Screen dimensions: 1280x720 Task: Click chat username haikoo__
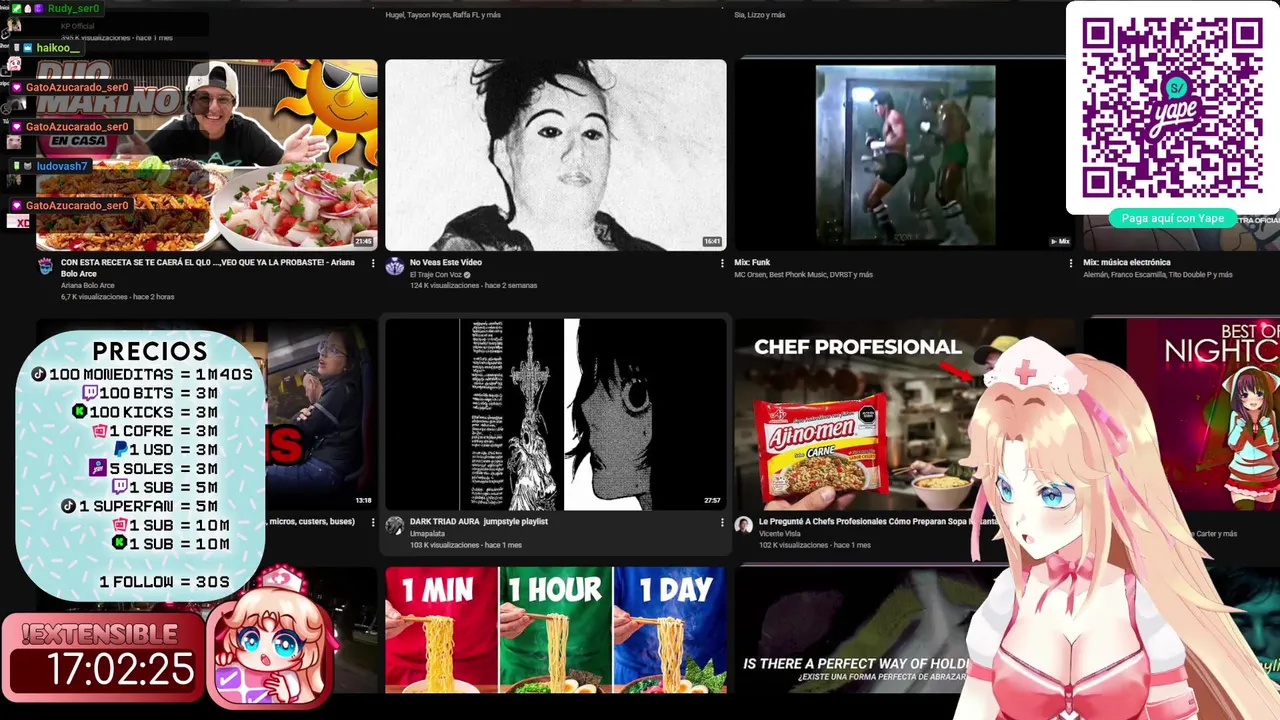click(59, 48)
